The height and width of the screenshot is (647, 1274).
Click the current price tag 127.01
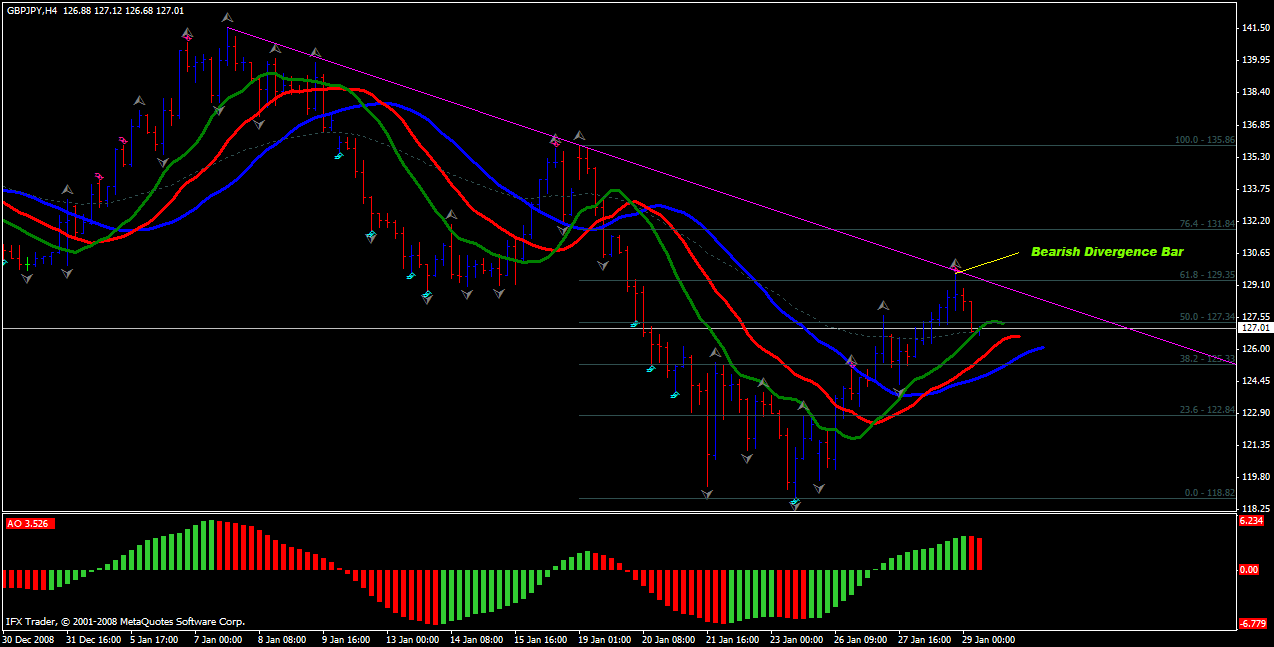pyautogui.click(x=1255, y=327)
